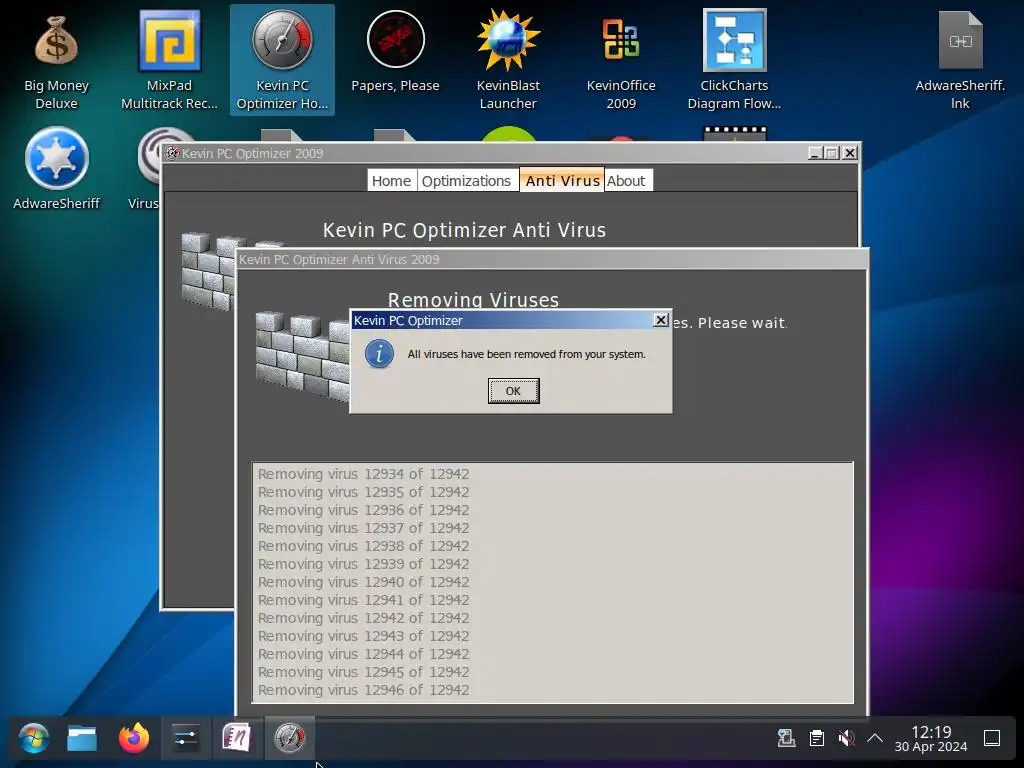Viewport: 1024px width, 768px height.
Task: Click the brick firewall image in Removing Viruses window
Action: pos(302,357)
